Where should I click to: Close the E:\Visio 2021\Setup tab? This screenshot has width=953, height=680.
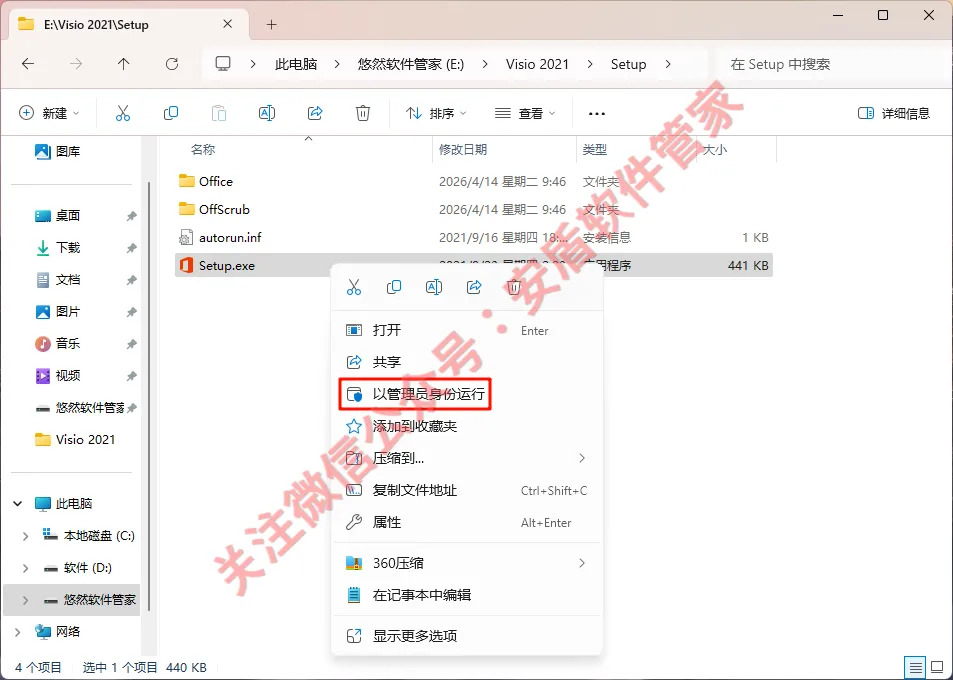pos(227,24)
